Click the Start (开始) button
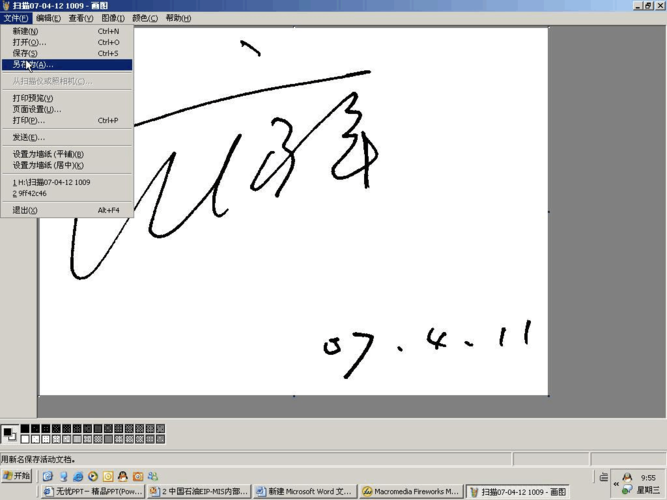 pos(17,477)
